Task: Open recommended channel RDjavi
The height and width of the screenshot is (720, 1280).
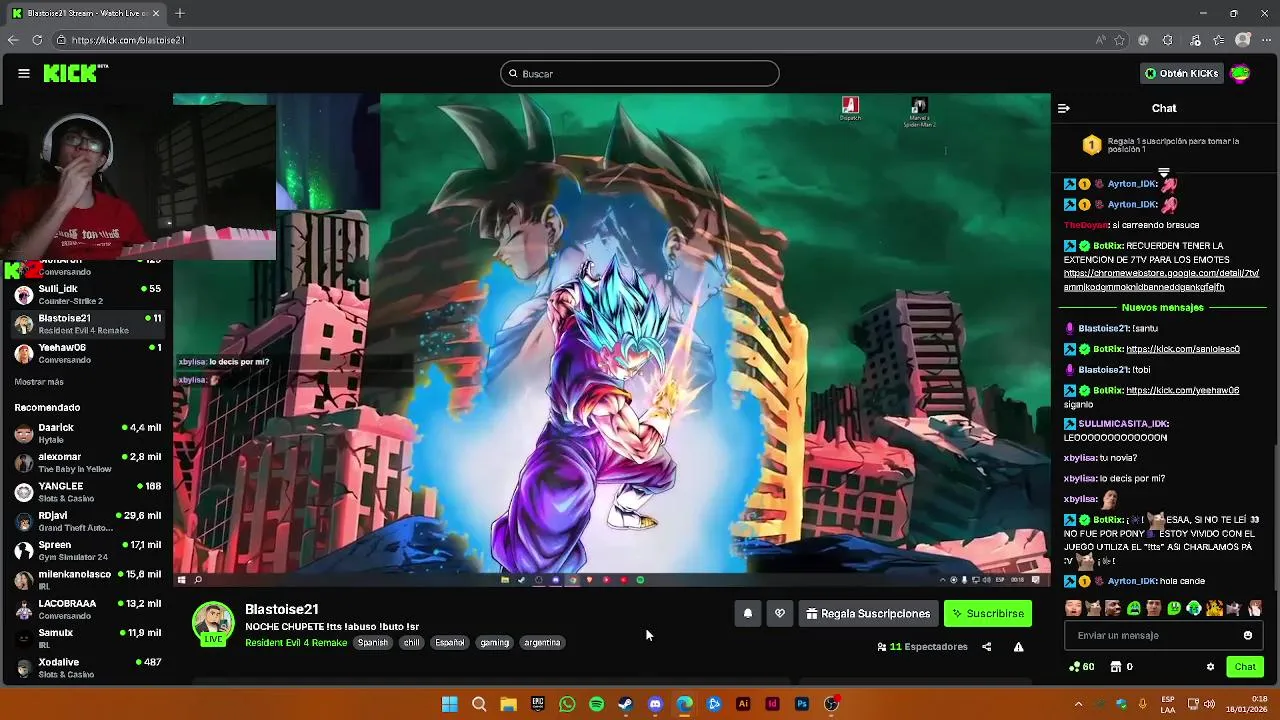Action: click(x=87, y=521)
